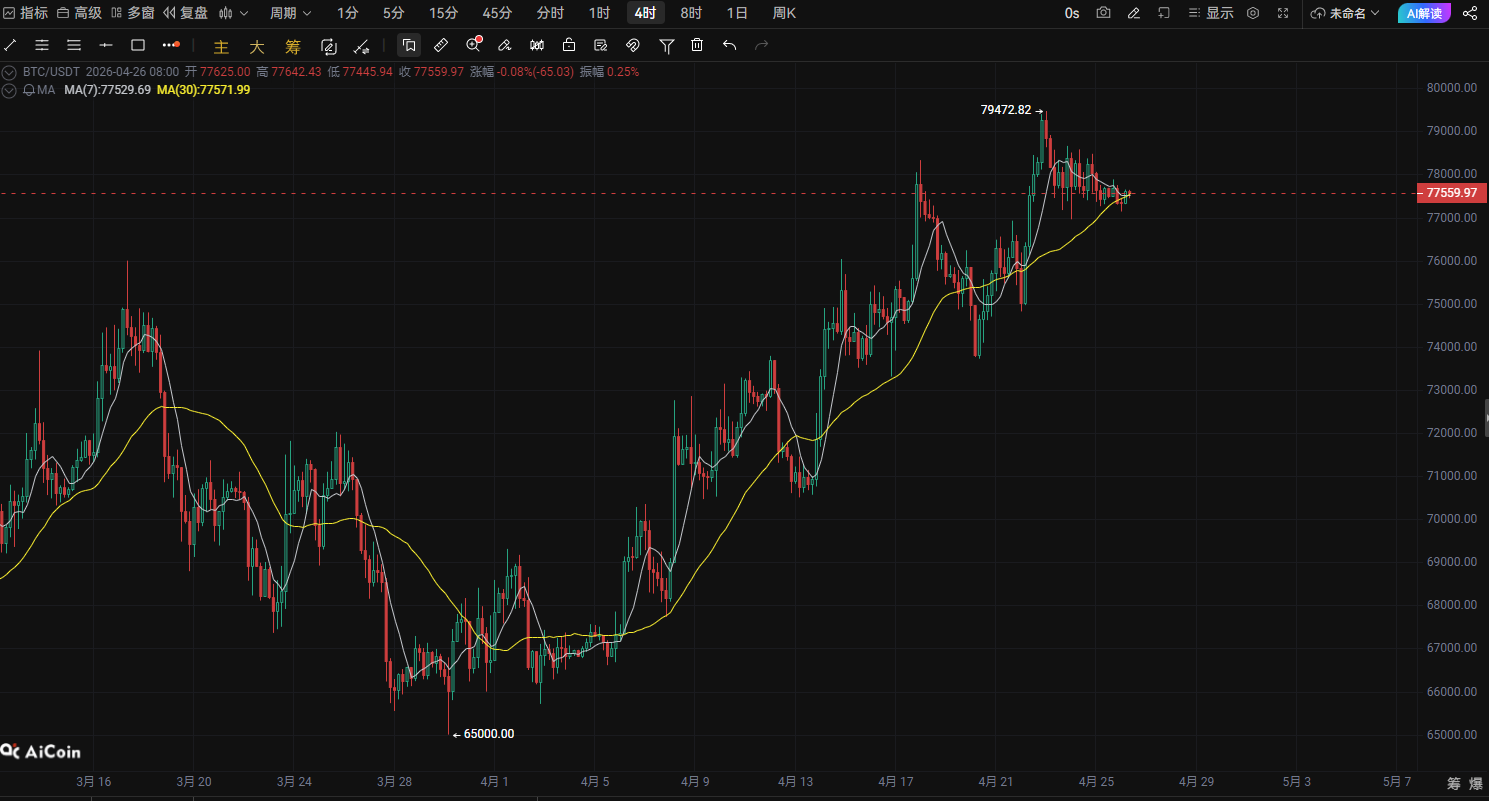Click the BTC/USDT symbol label
This screenshot has width=1489, height=801.
click(51, 72)
